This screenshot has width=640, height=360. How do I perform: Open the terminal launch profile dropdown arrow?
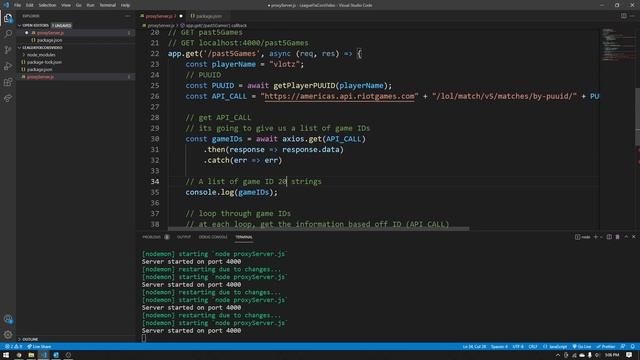[601, 237]
